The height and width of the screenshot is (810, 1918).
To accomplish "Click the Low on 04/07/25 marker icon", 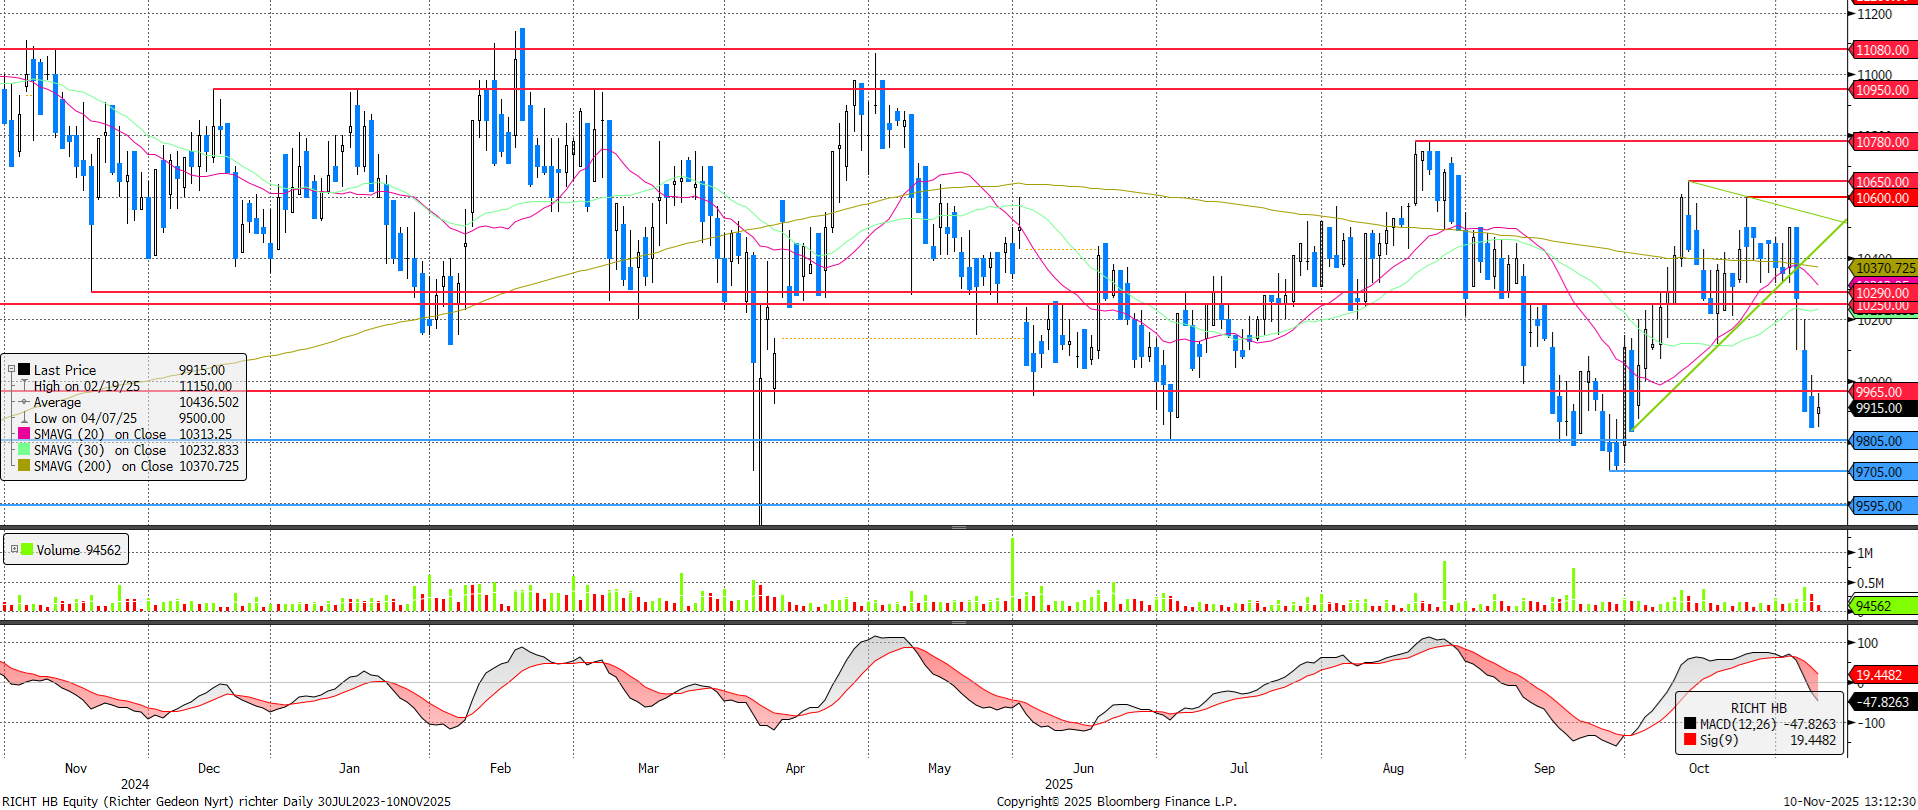I will (x=24, y=418).
